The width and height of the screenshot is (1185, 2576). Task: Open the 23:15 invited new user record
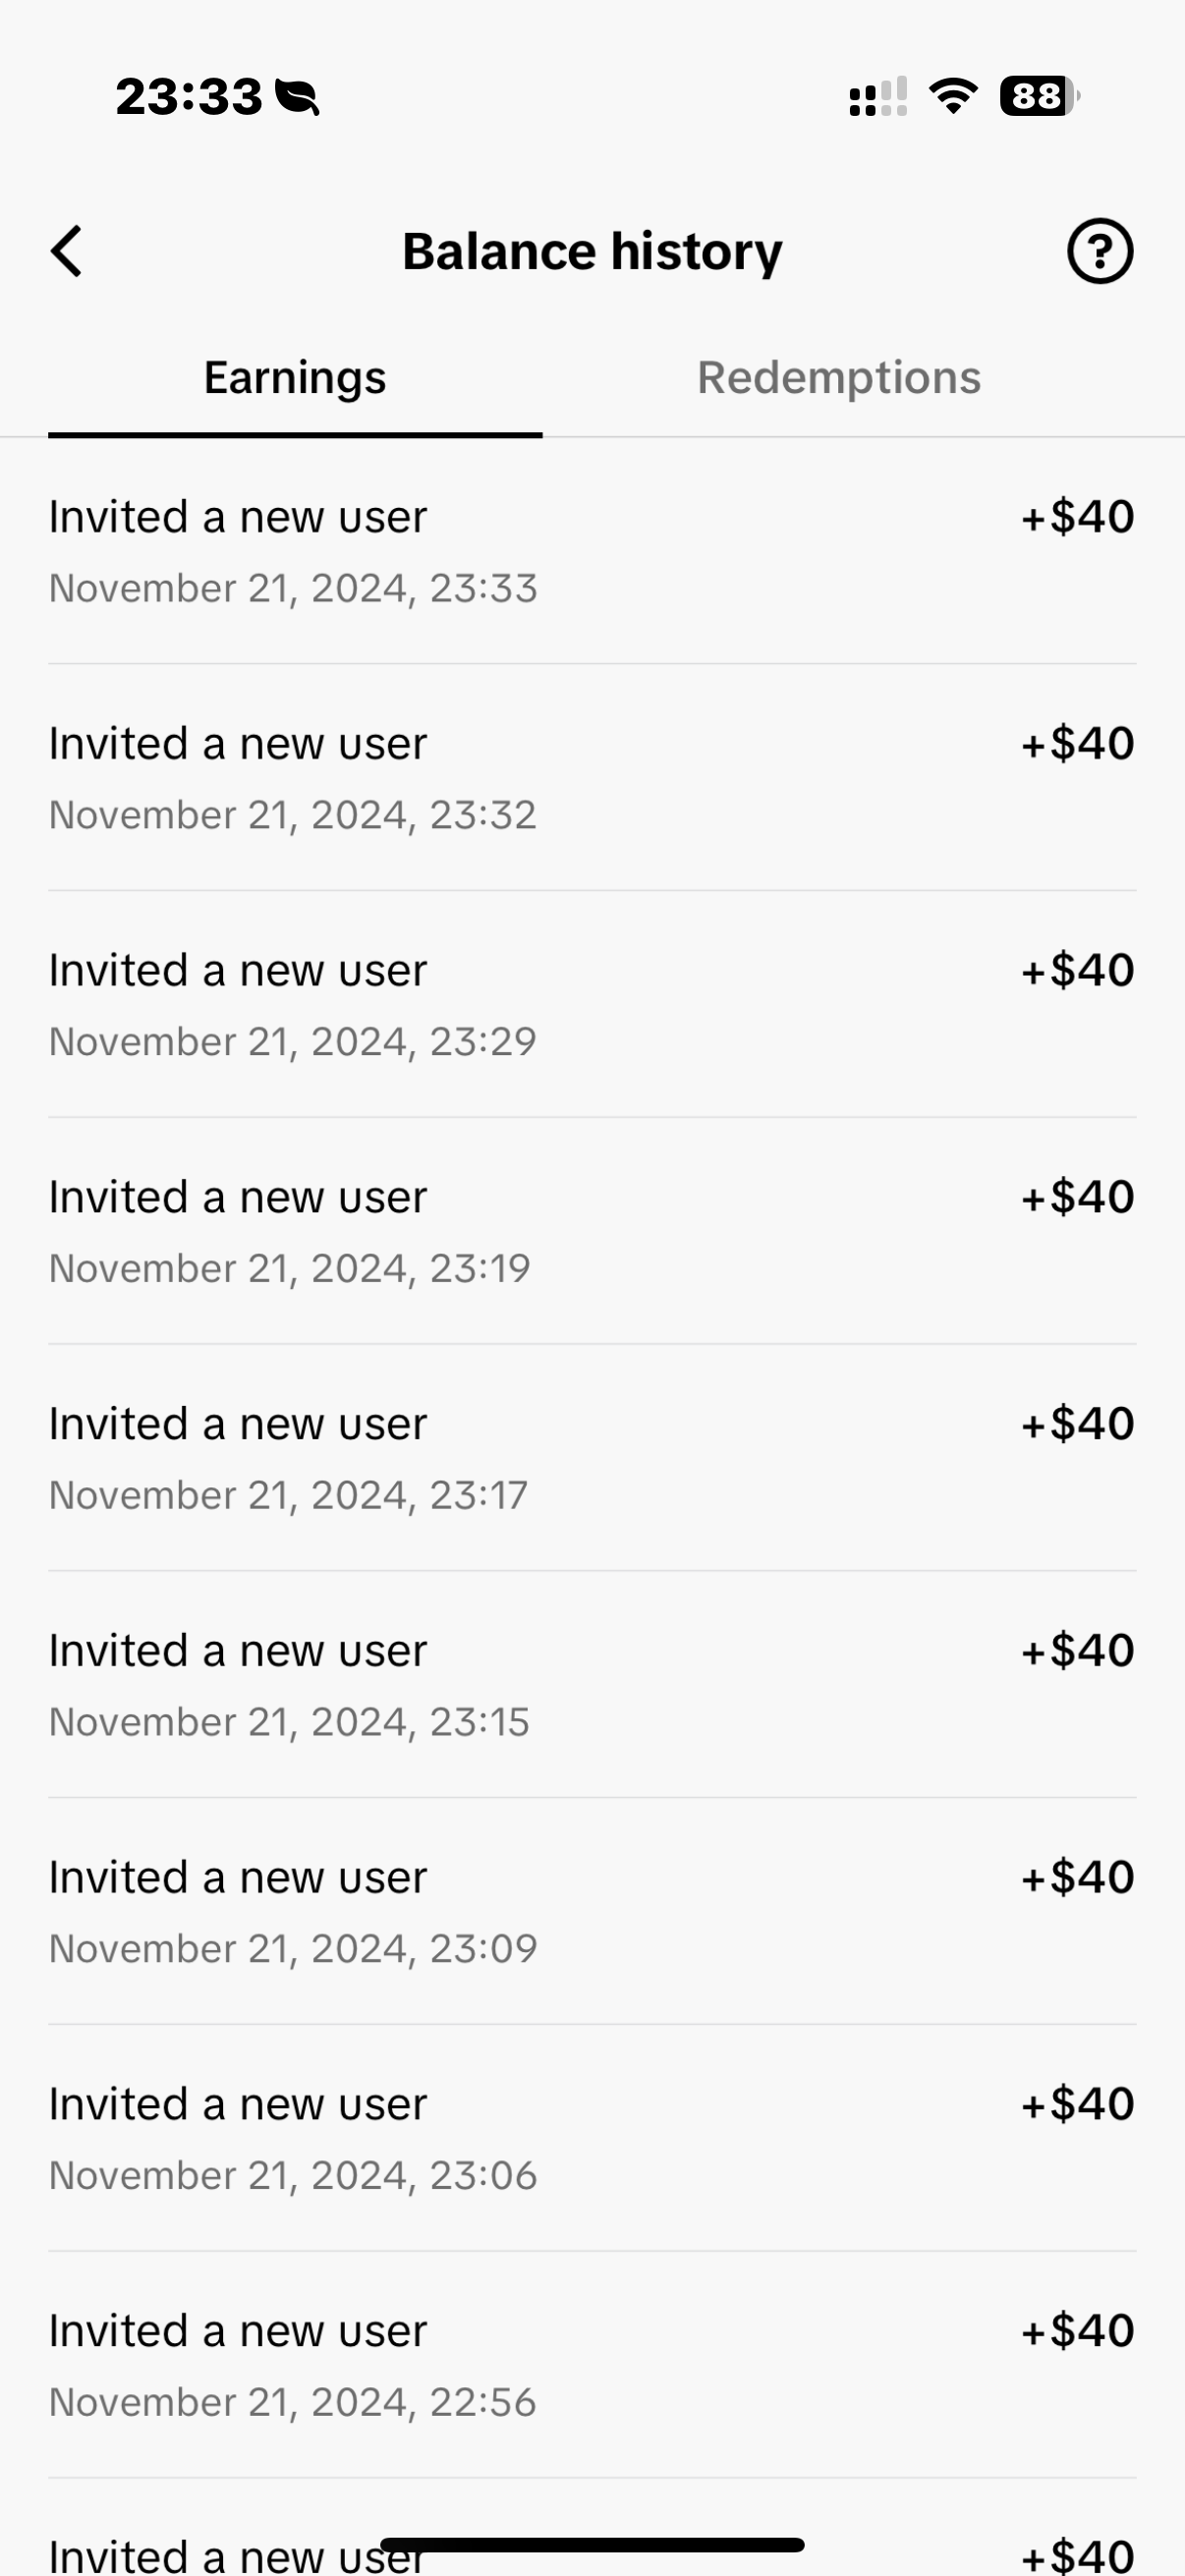[x=592, y=1685]
